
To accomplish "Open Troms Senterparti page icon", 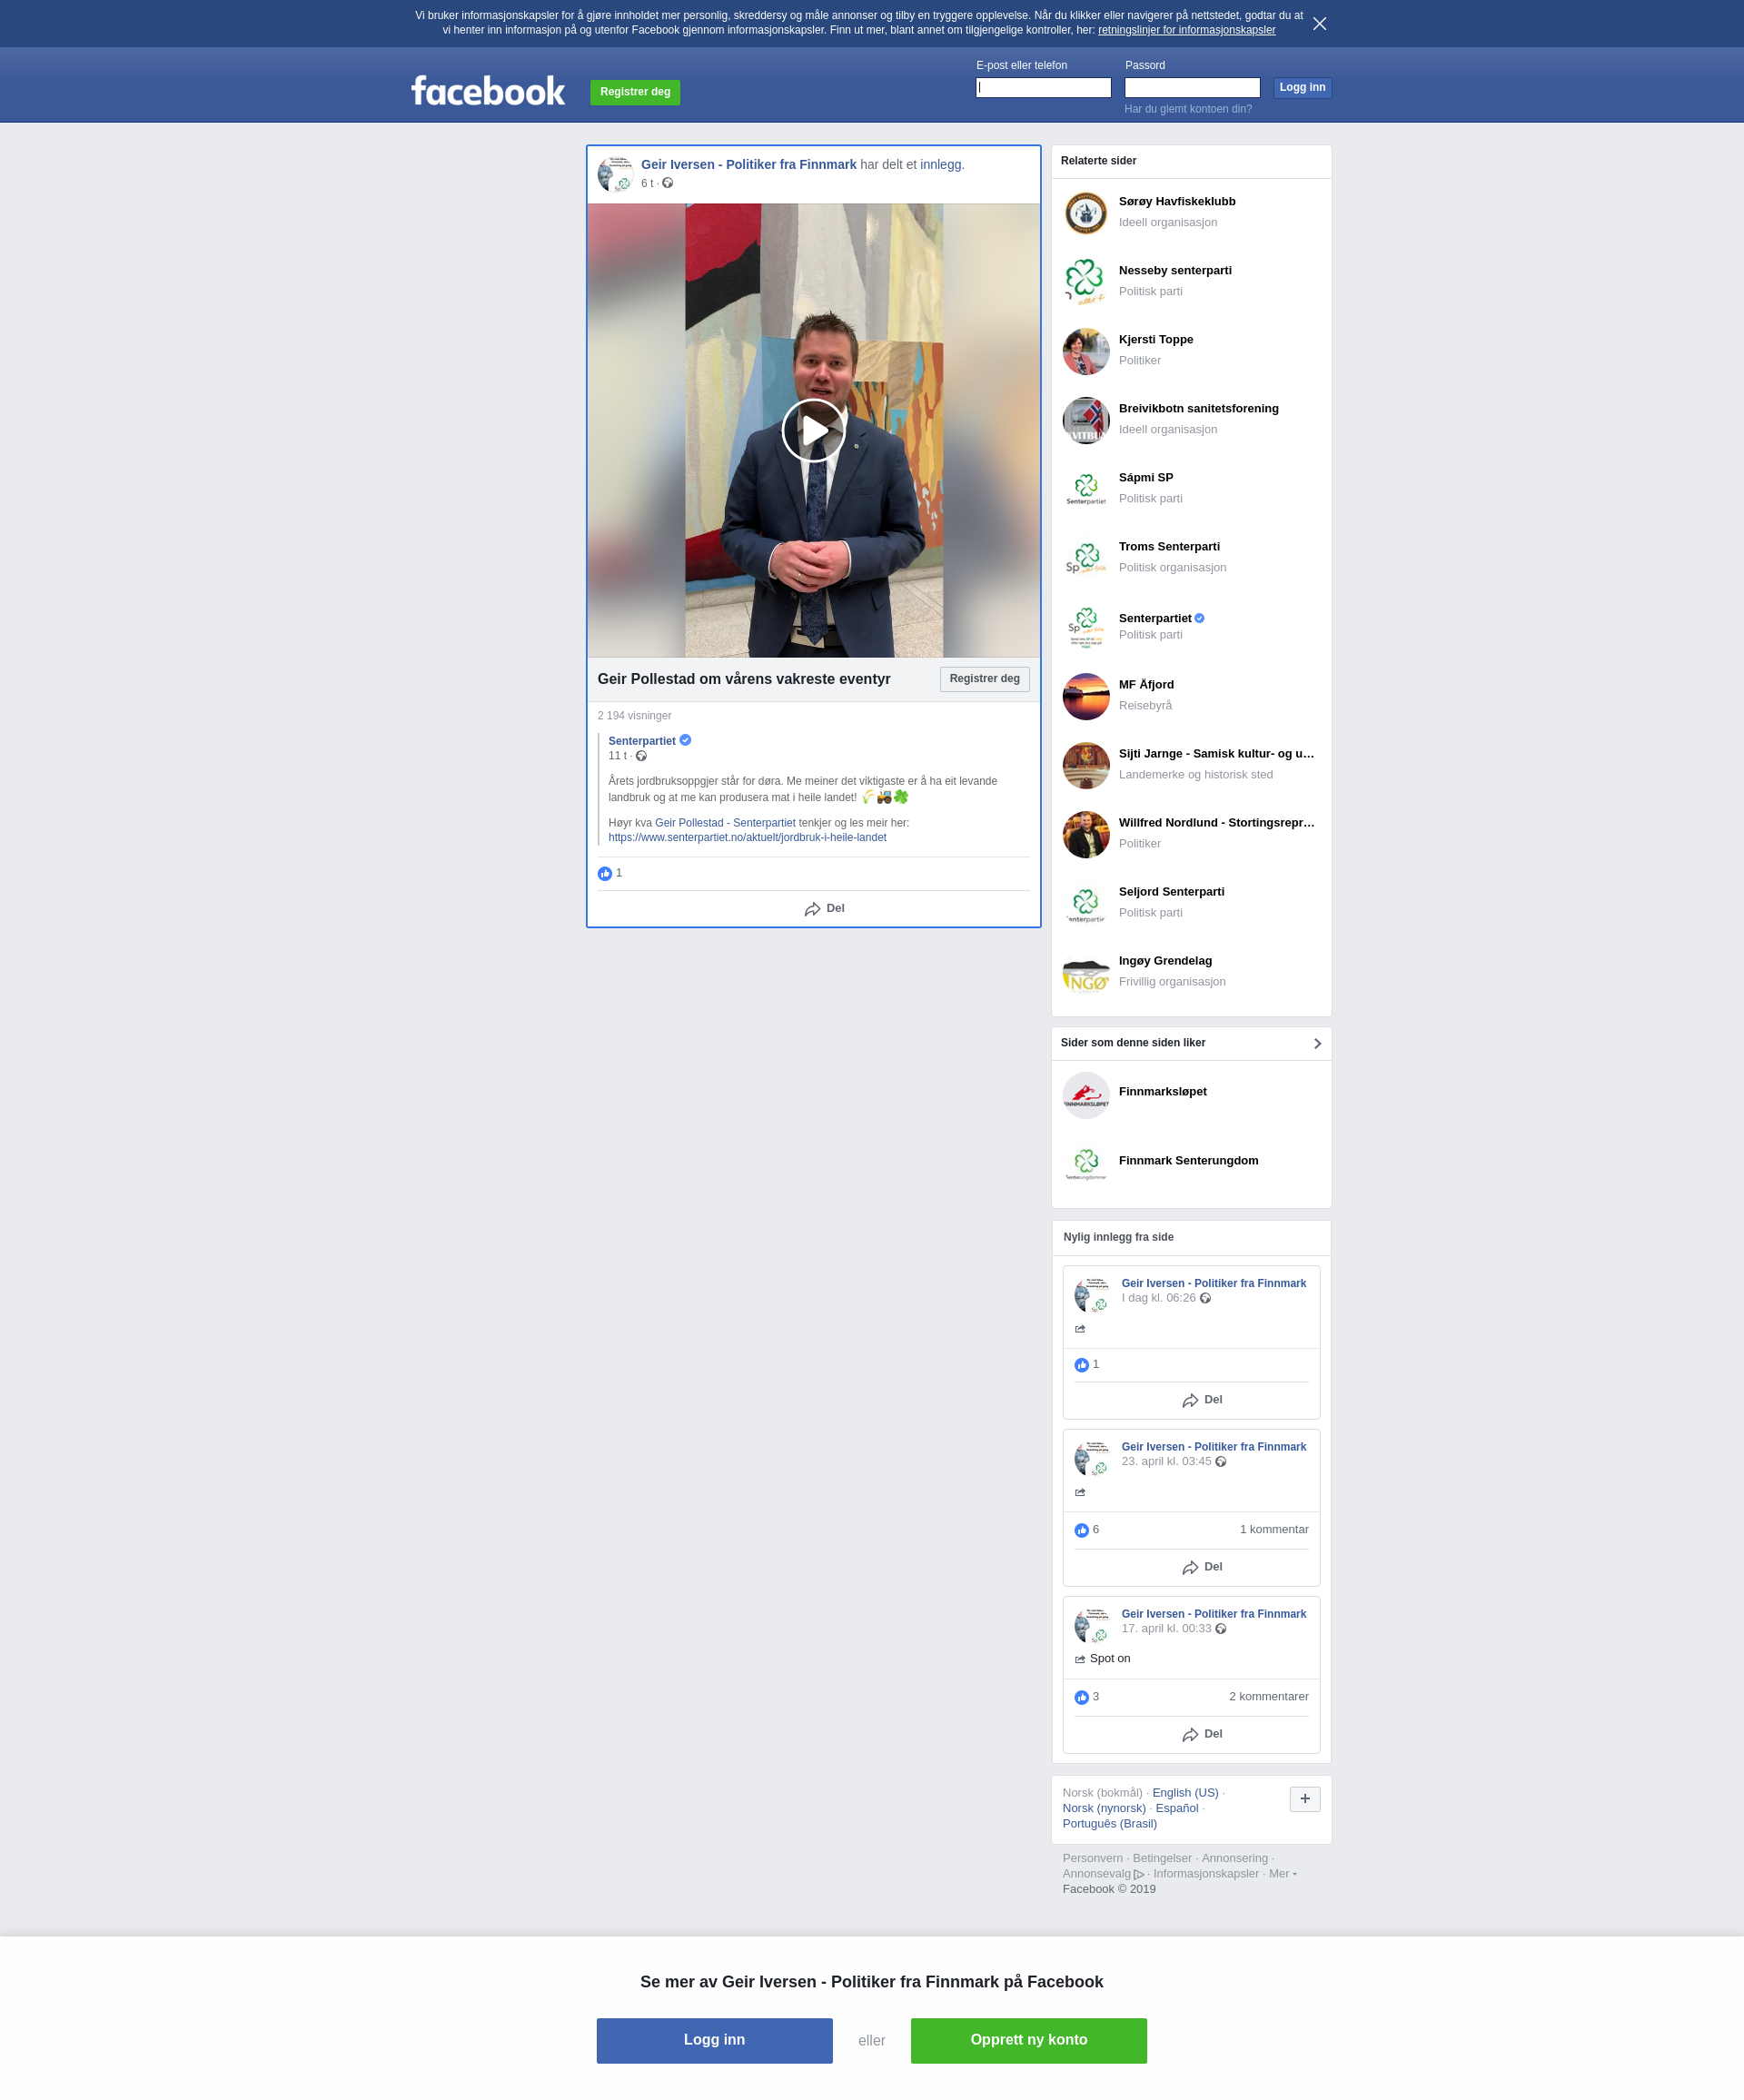I will coord(1086,558).
